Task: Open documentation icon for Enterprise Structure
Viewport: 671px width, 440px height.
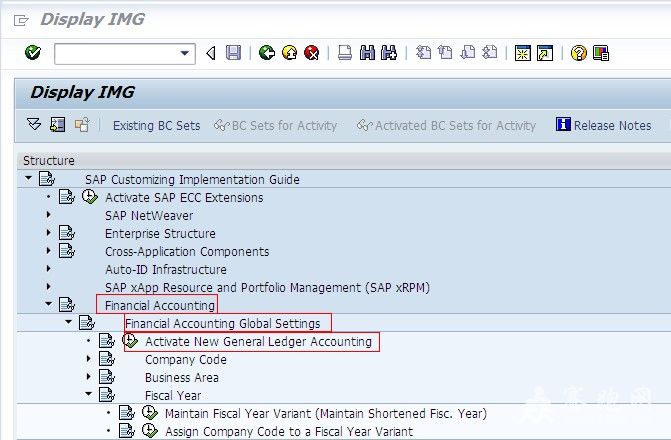Action: pos(67,232)
